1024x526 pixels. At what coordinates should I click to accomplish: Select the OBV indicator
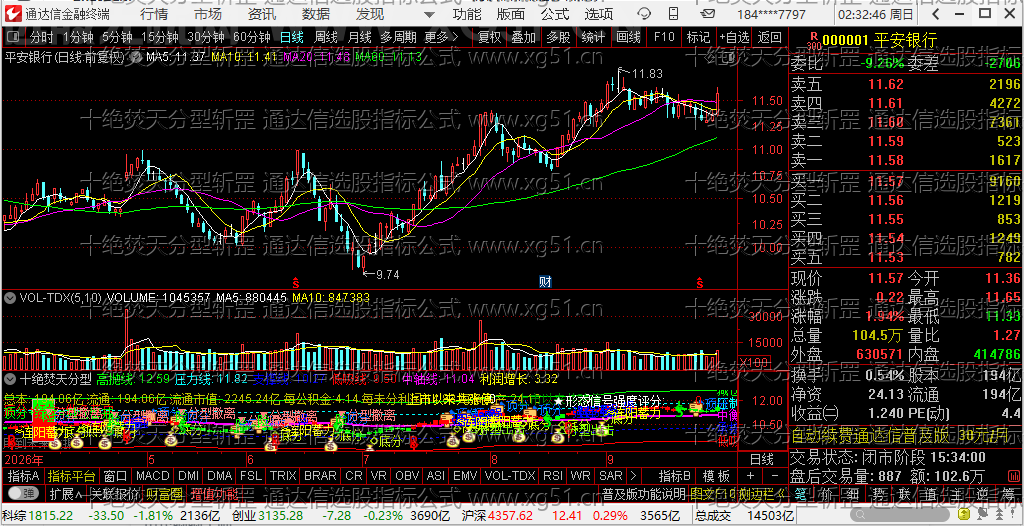408,475
